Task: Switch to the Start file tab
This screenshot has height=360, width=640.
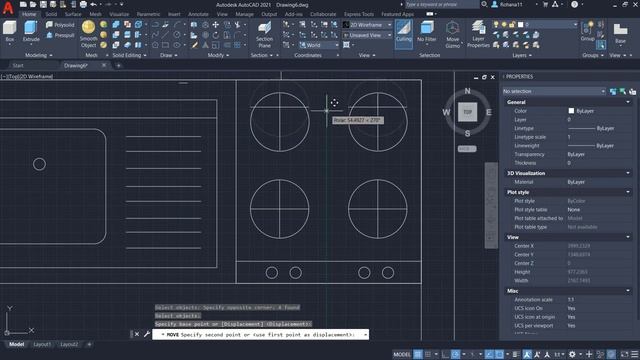Action: click(18, 65)
